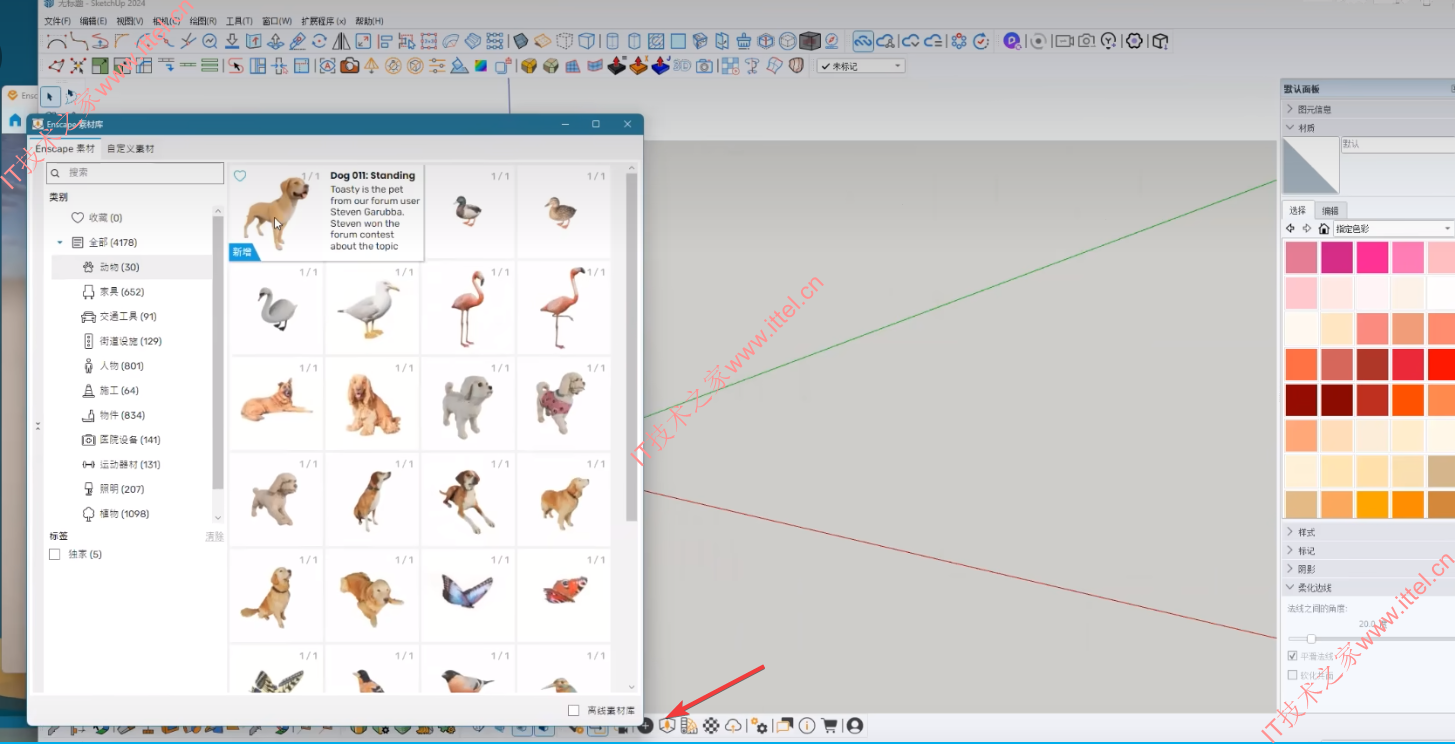Open the Enscape asset library icon in bottom toolbar
The height and width of the screenshot is (744, 1455).
click(x=667, y=725)
